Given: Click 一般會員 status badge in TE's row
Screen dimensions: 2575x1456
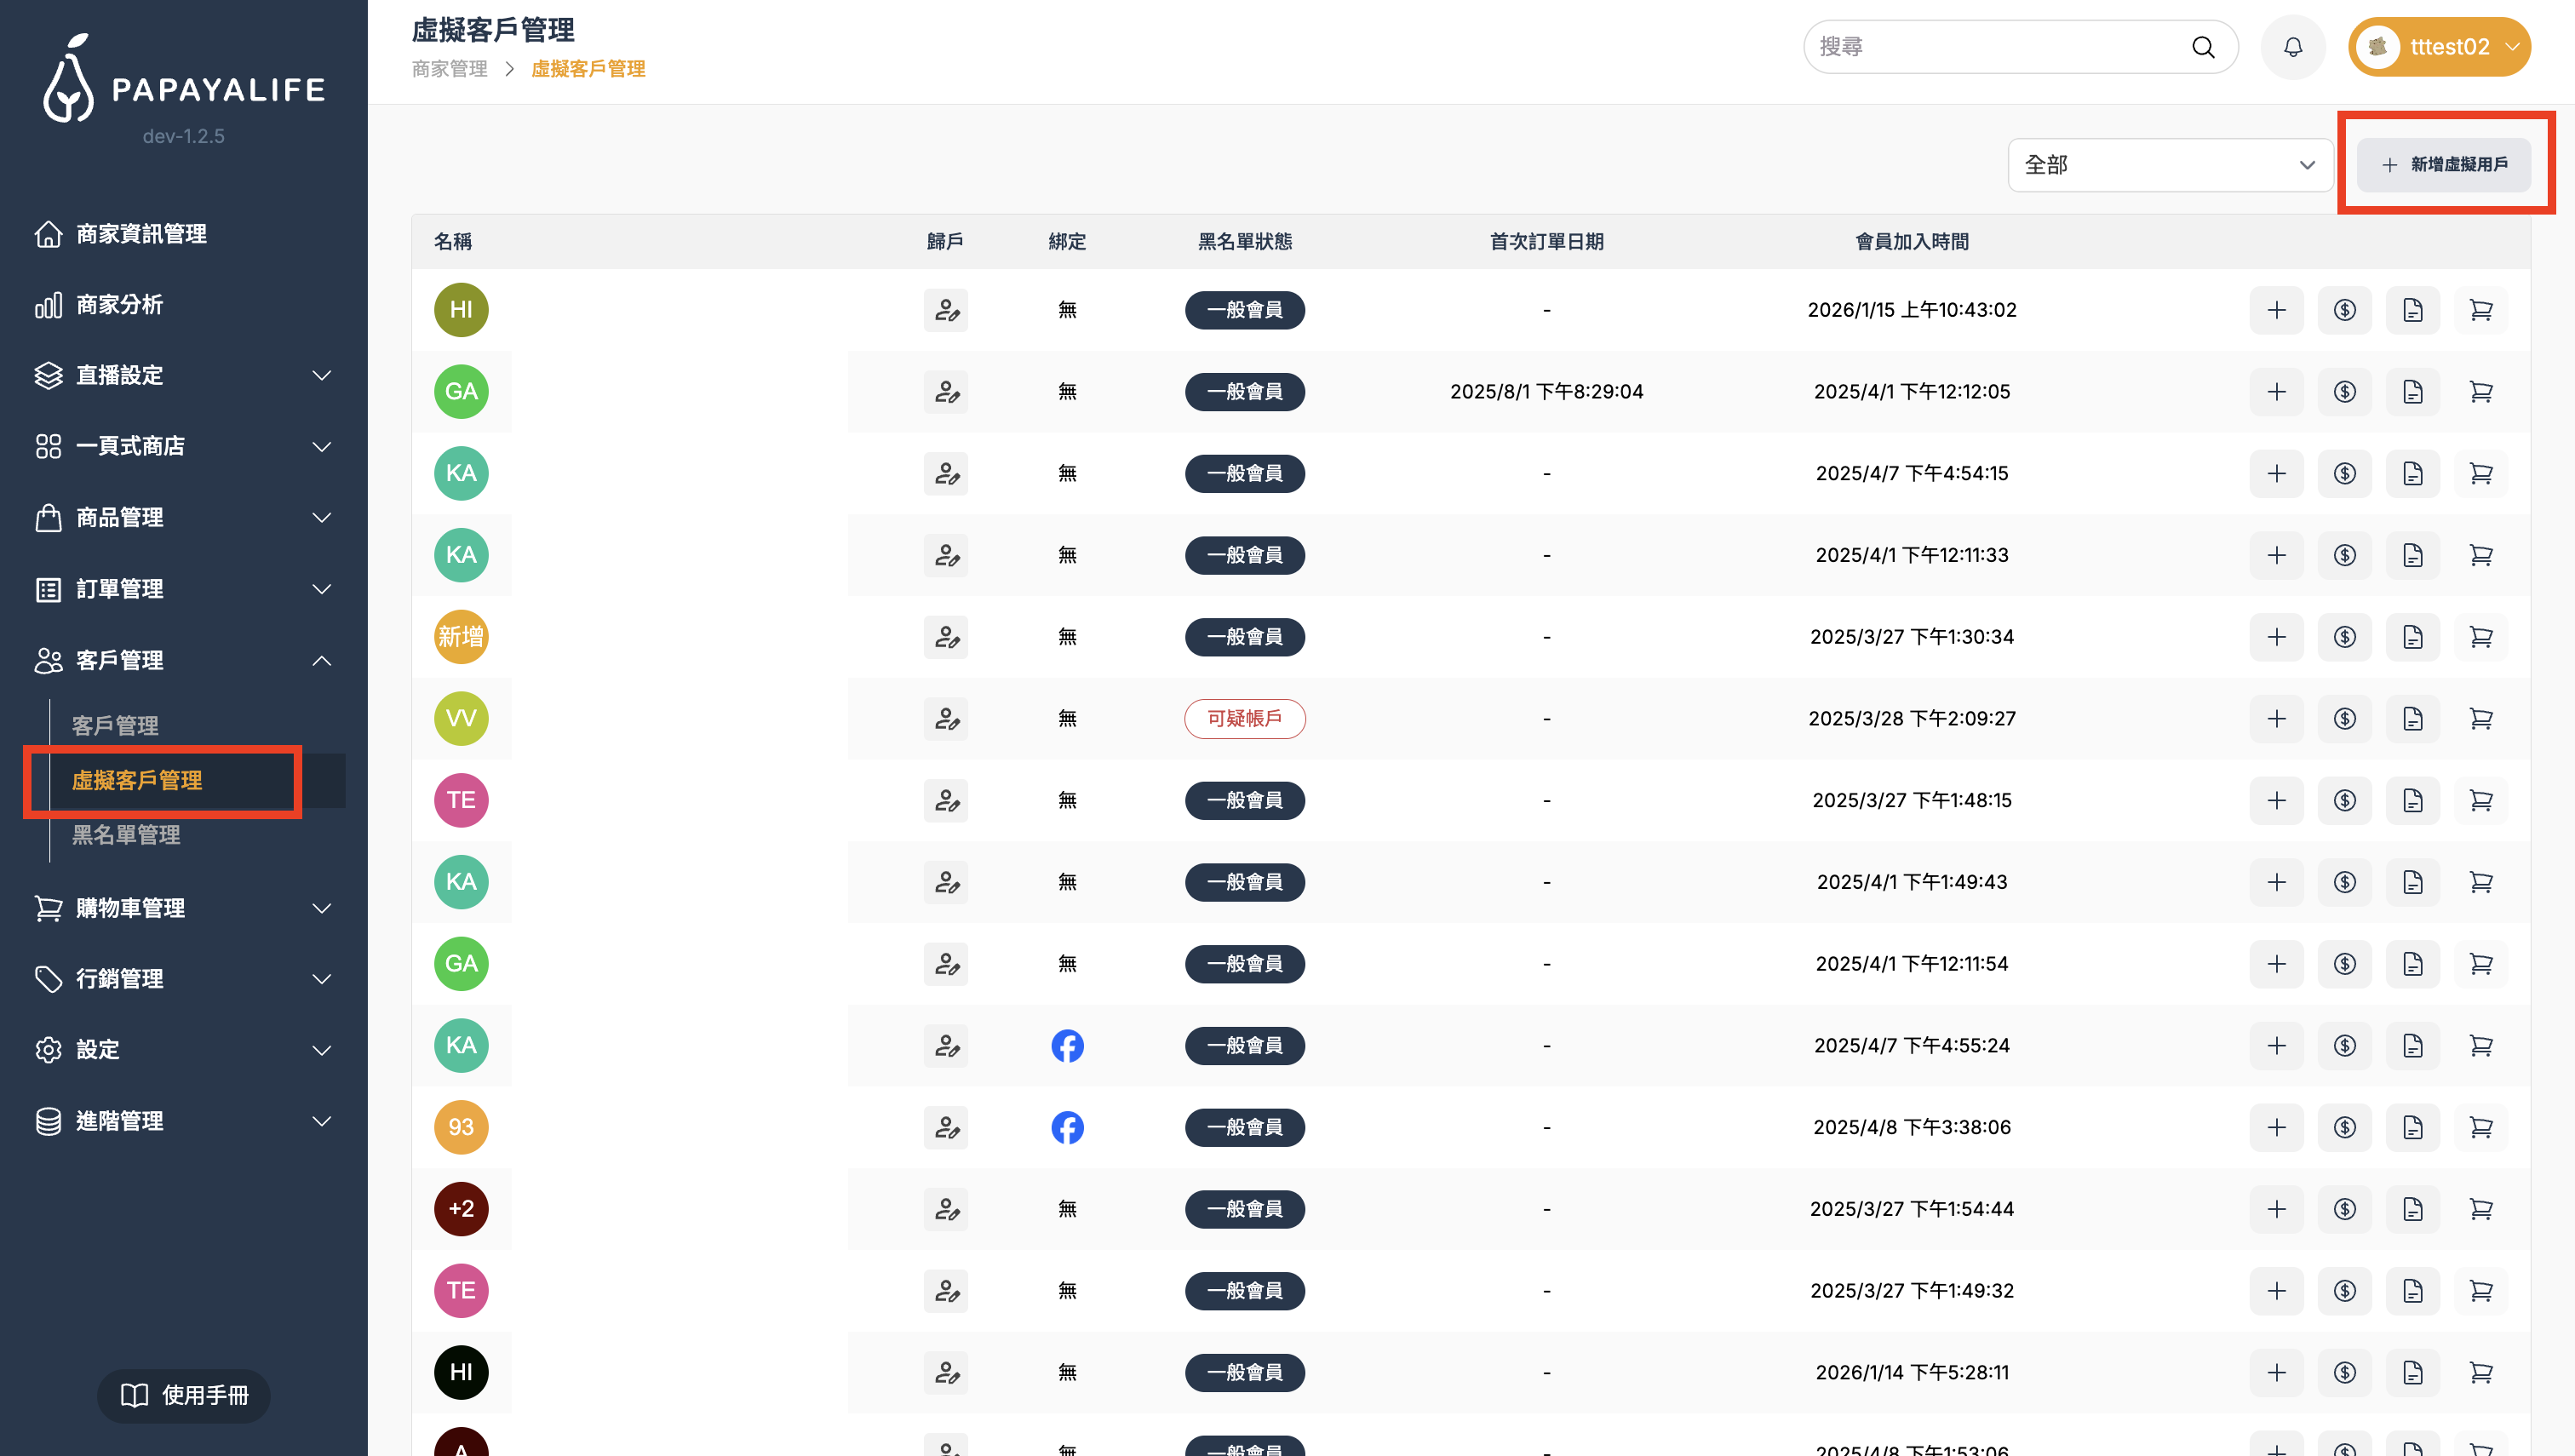Looking at the screenshot, I should pos(1244,801).
